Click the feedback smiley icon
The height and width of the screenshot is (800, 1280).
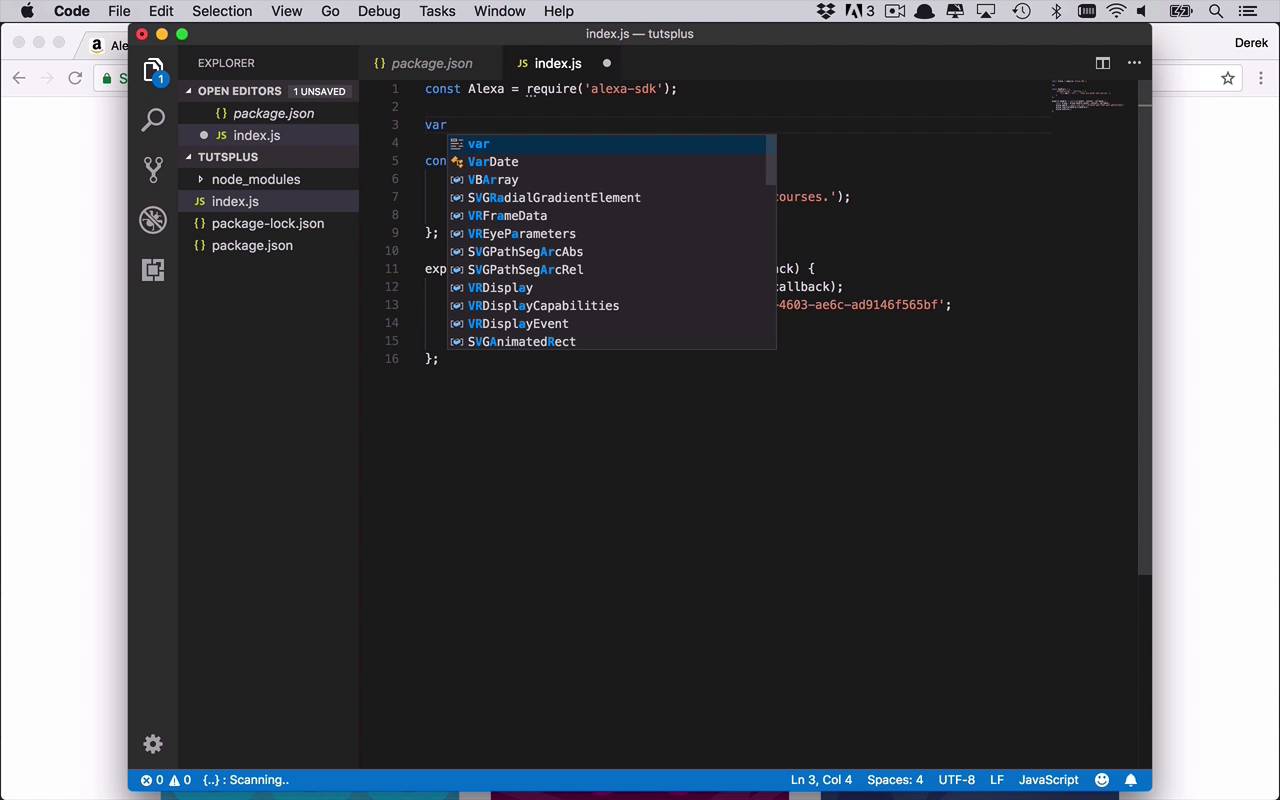tap(1102, 780)
